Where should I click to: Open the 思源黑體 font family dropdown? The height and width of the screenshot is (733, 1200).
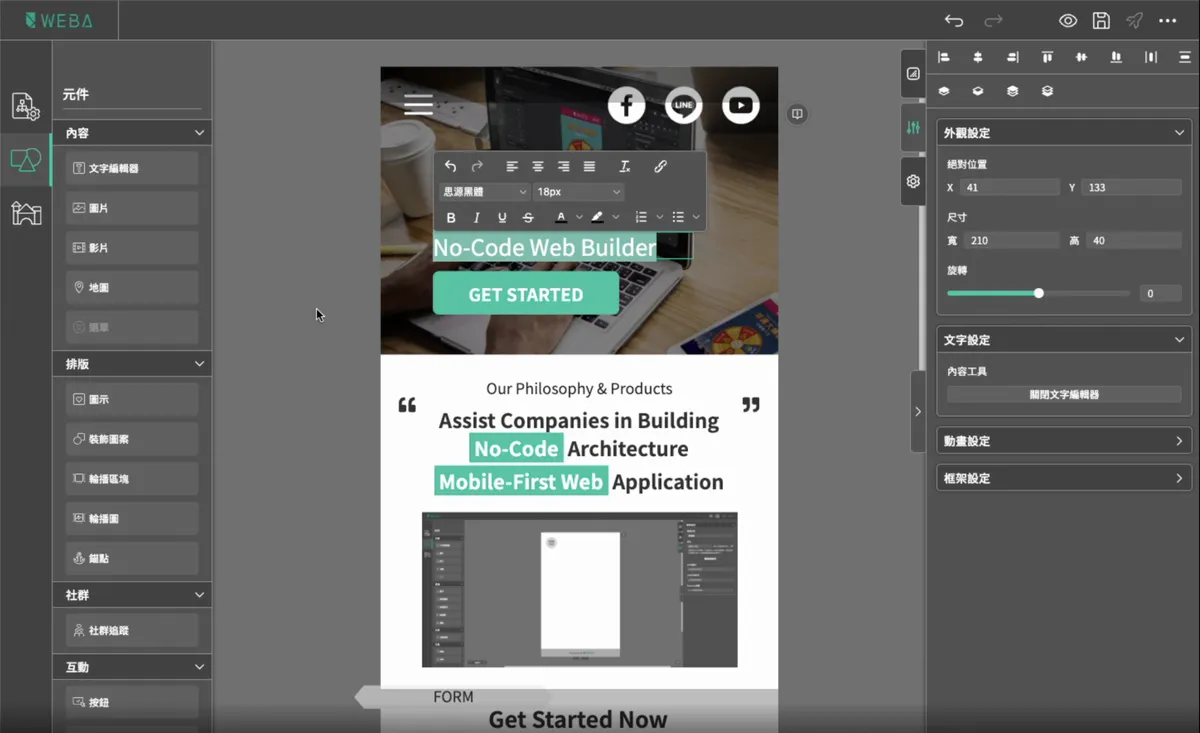[x=485, y=192]
